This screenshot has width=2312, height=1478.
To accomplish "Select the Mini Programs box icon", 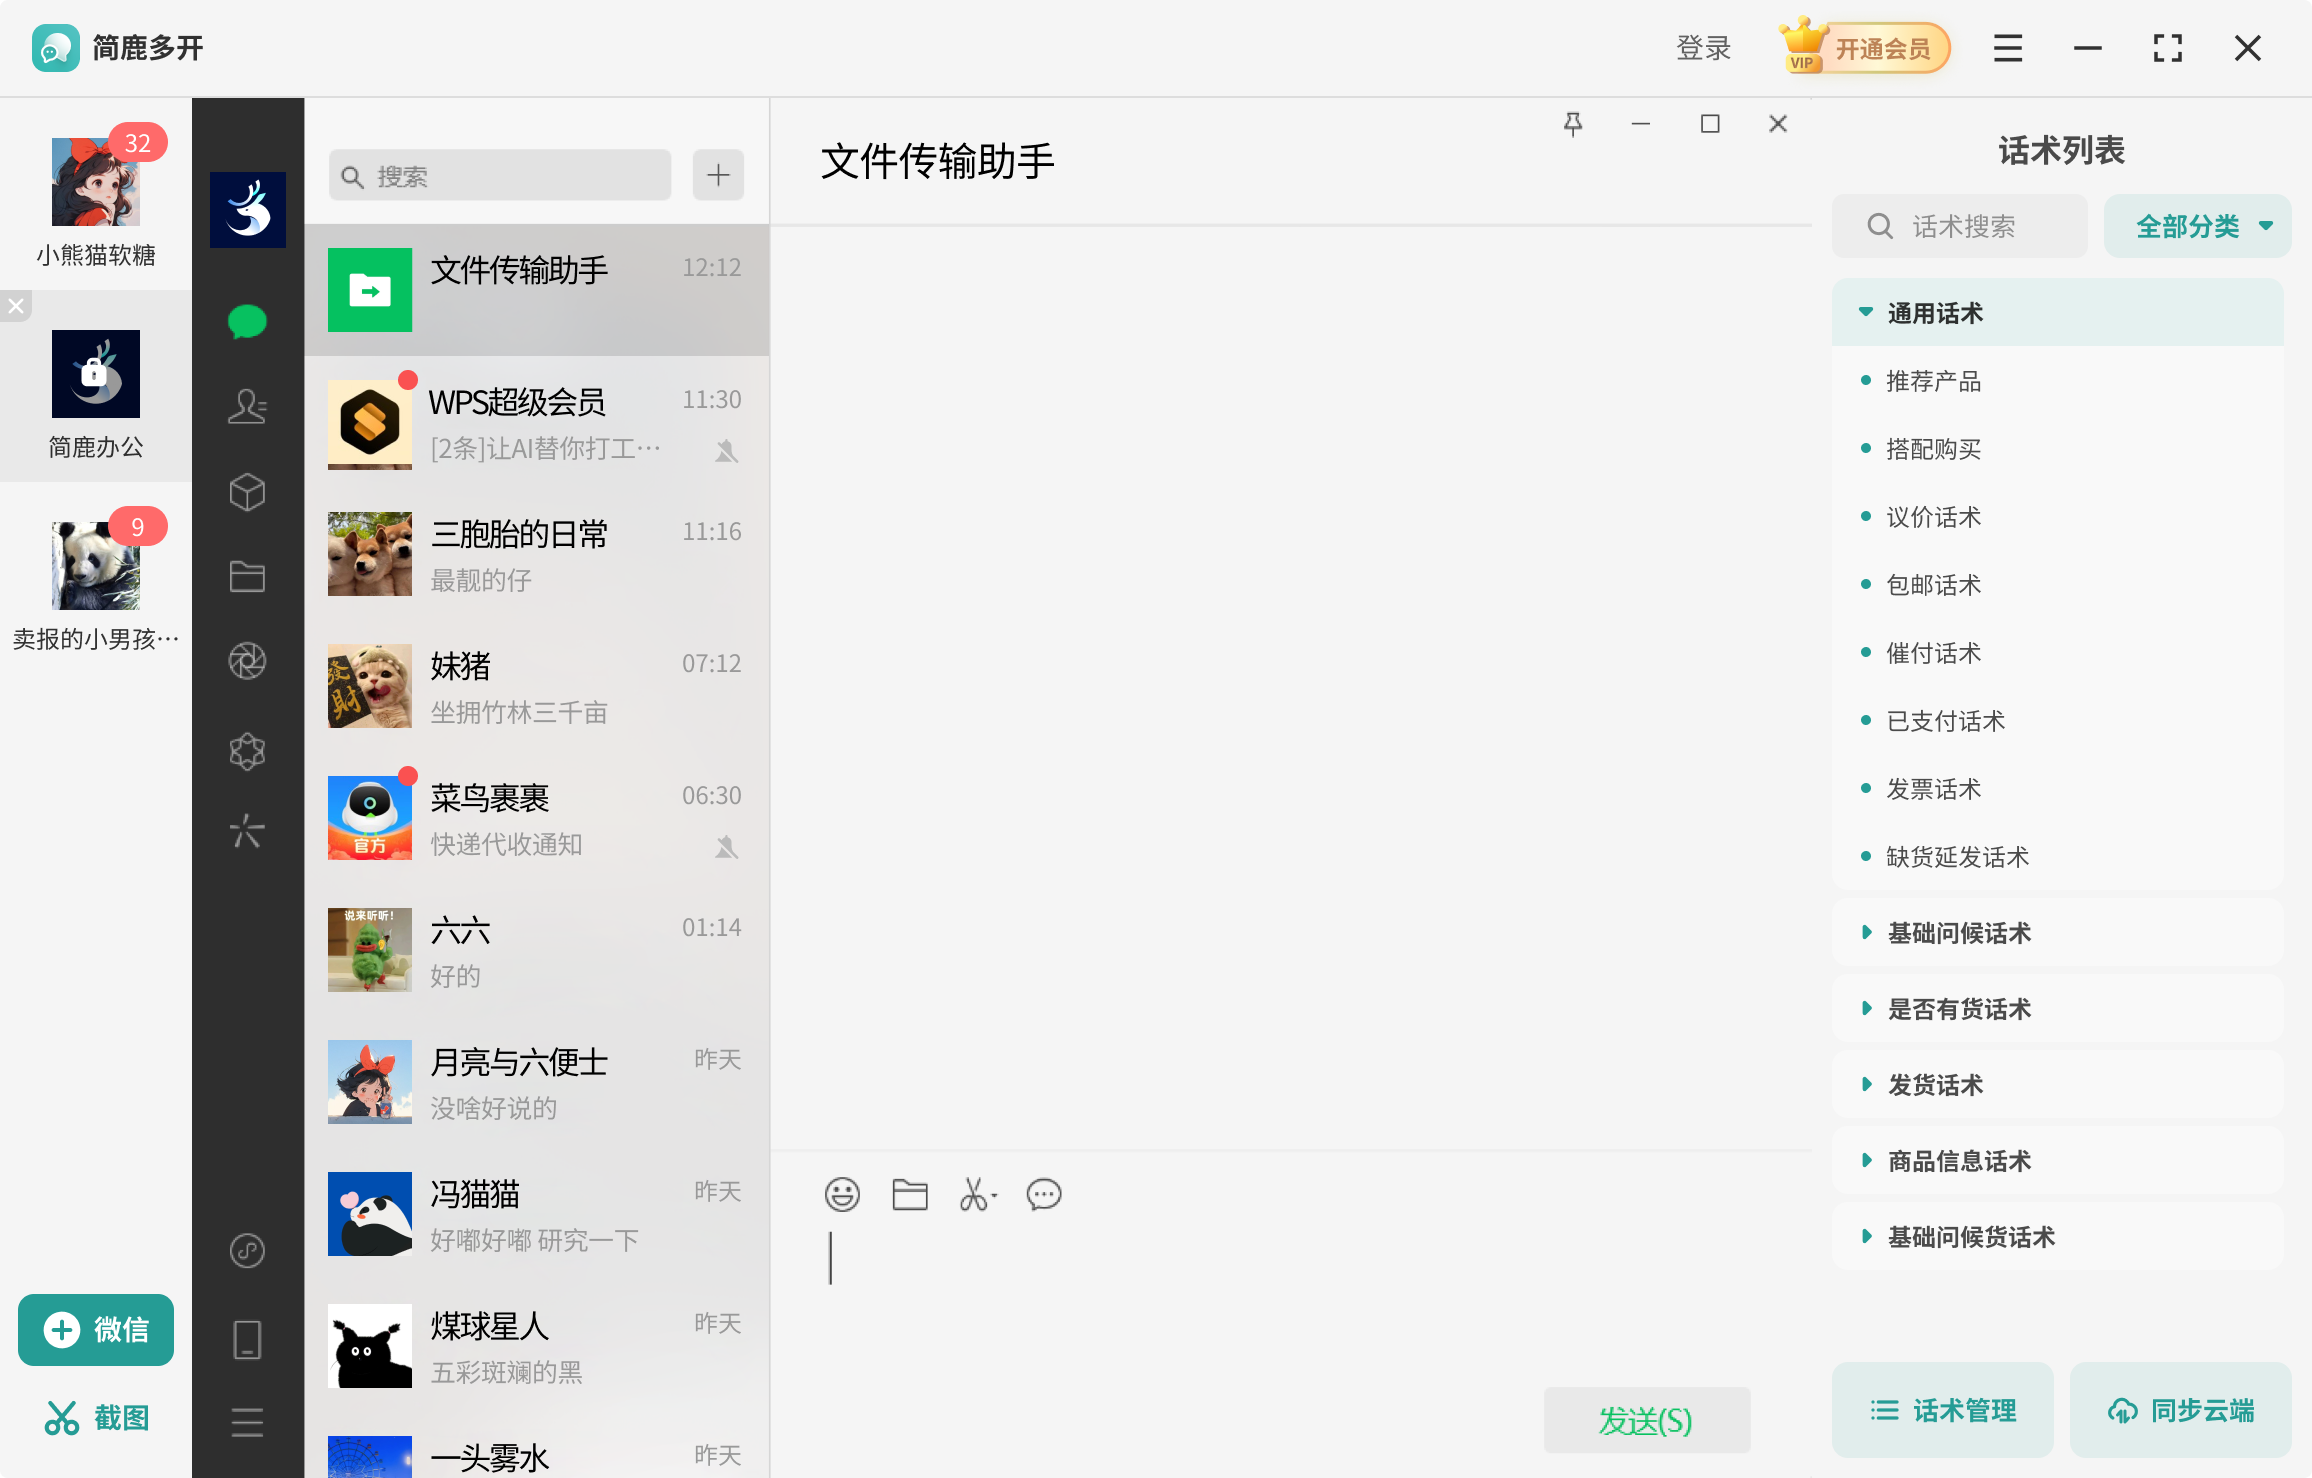I will coord(247,491).
